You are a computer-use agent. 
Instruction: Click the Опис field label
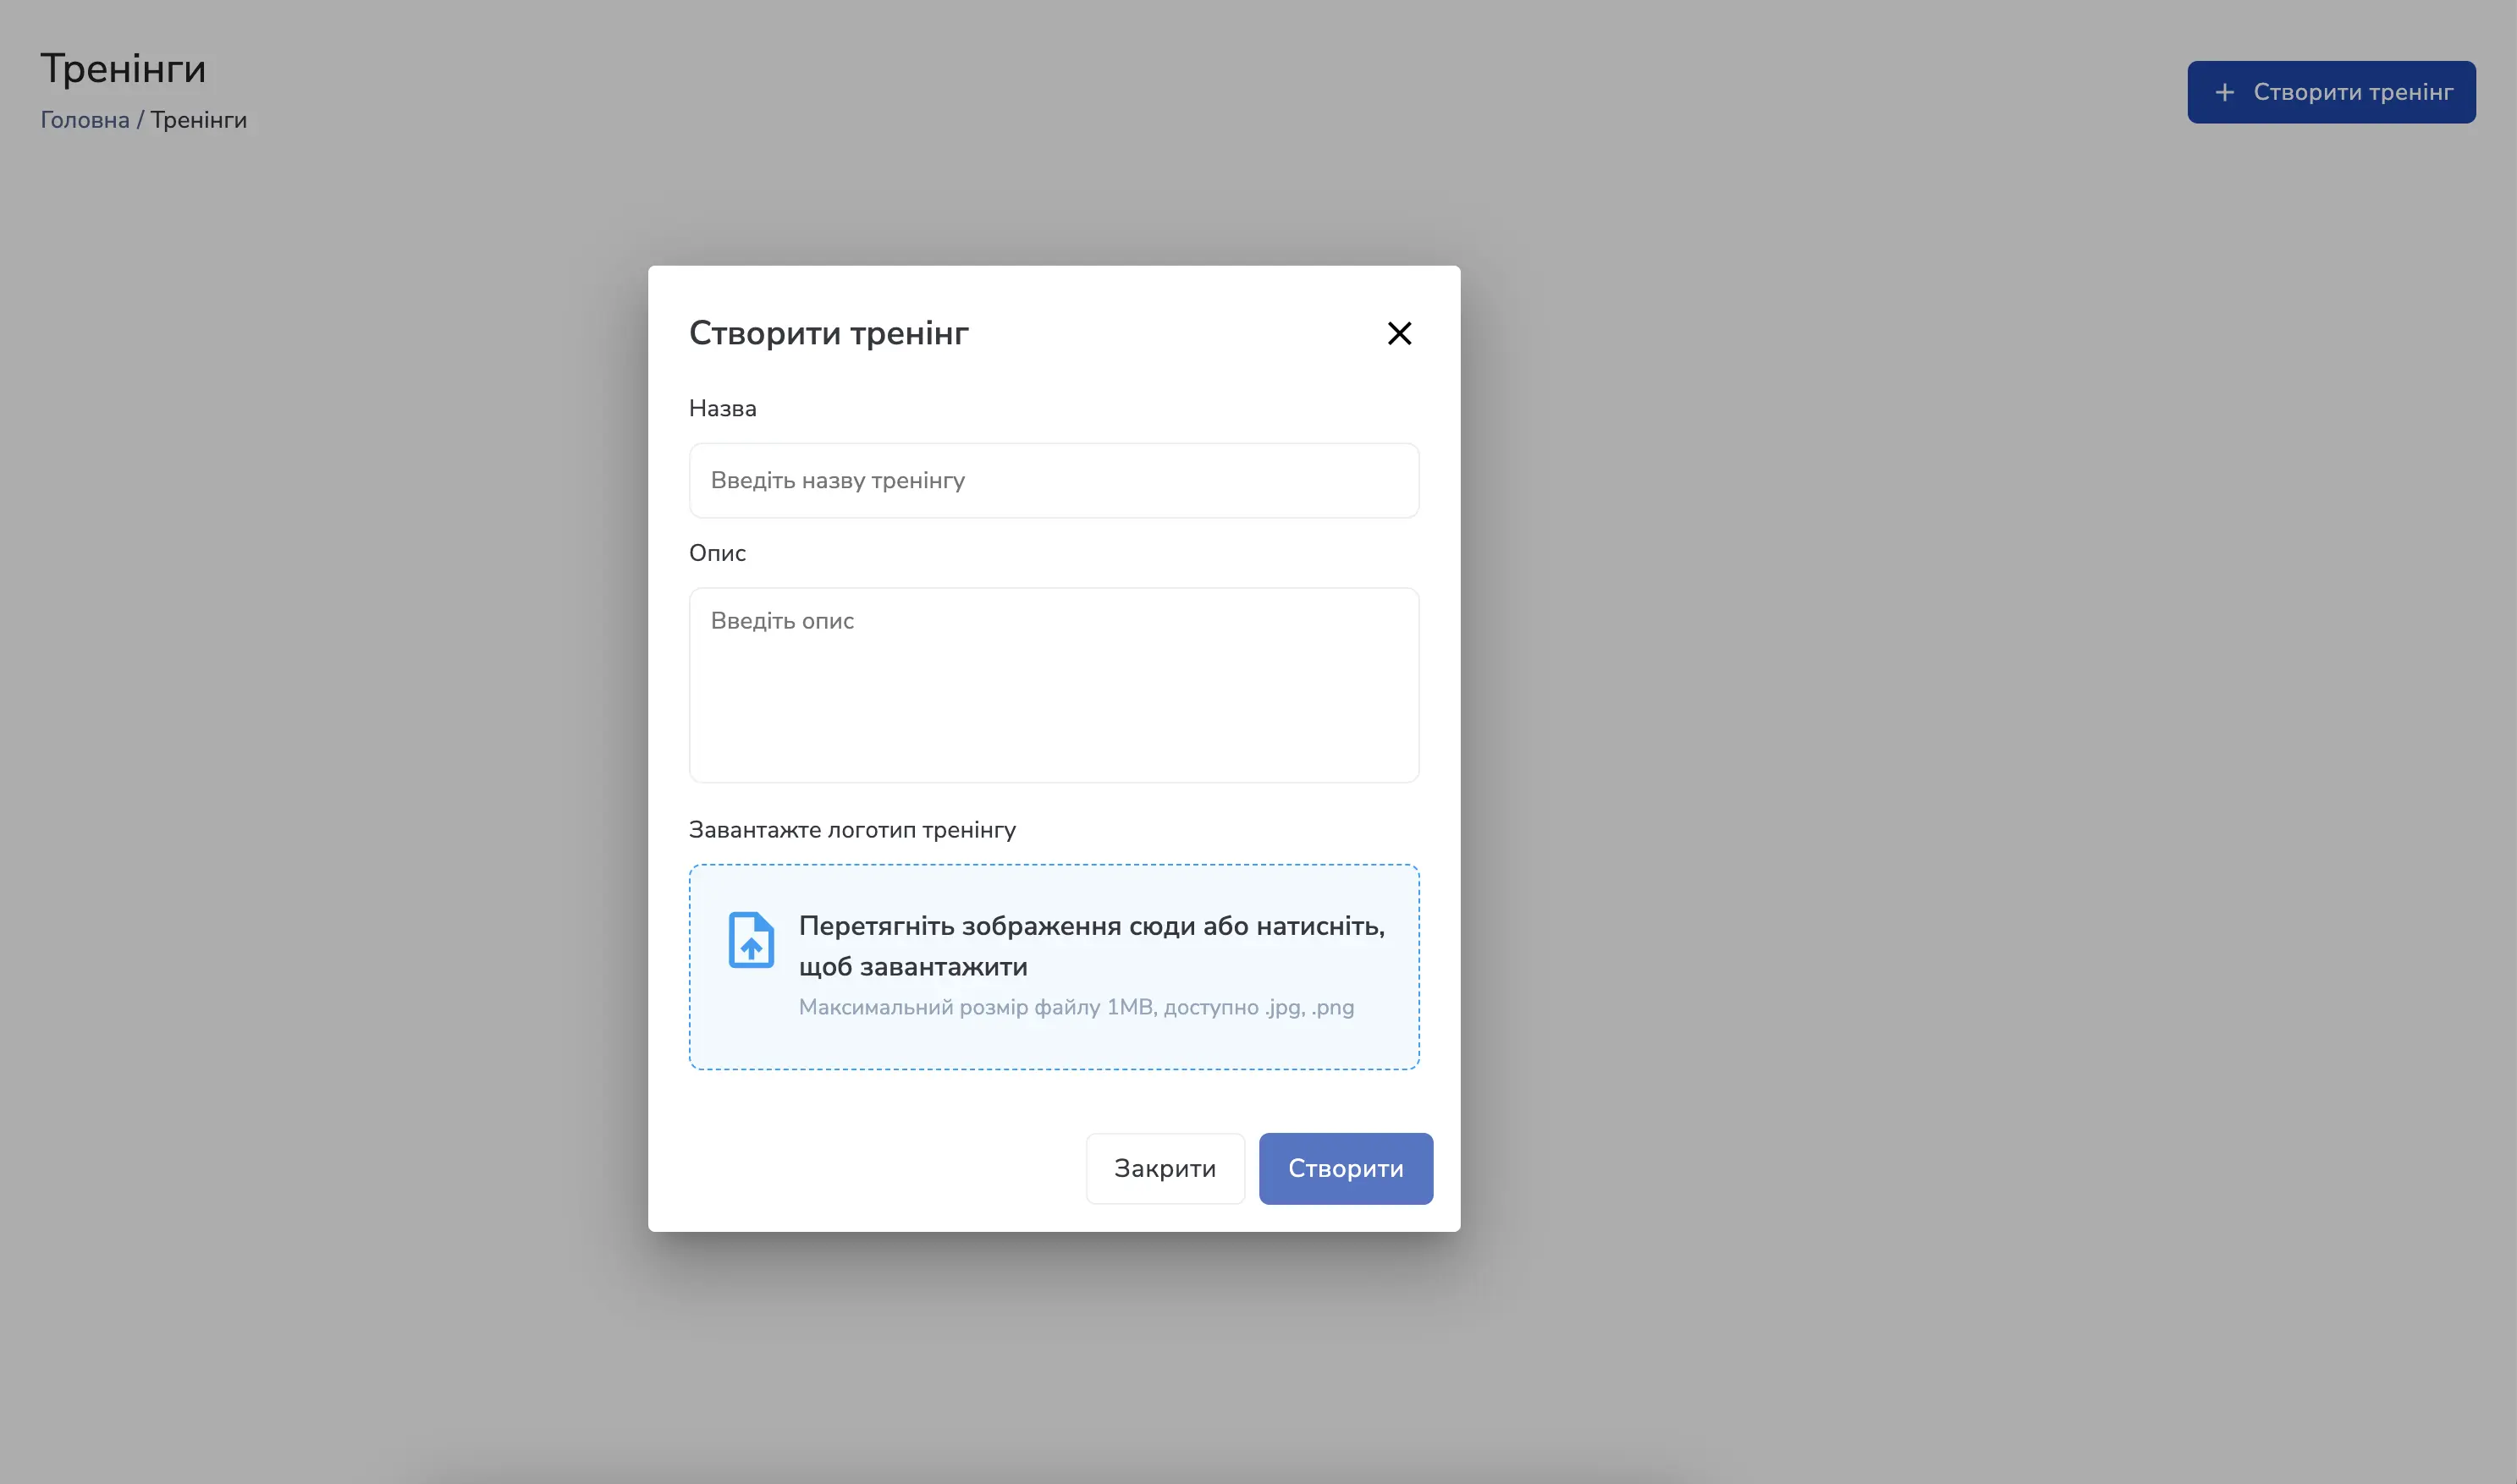click(716, 553)
